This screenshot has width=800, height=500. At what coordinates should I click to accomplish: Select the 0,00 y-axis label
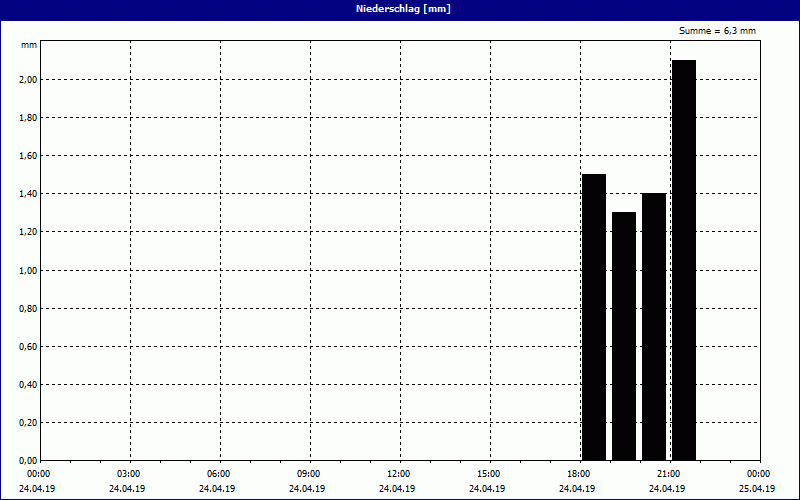[x=28, y=461]
